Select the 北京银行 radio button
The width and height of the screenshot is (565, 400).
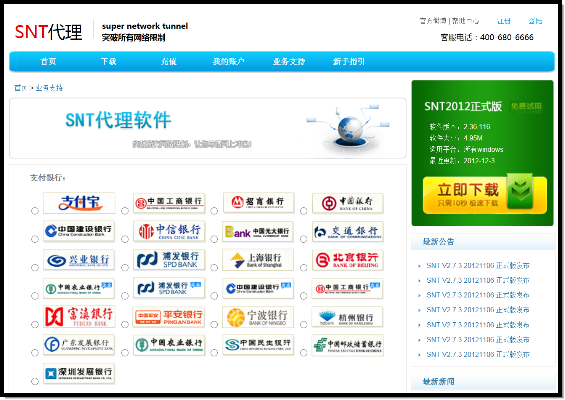[303, 267]
